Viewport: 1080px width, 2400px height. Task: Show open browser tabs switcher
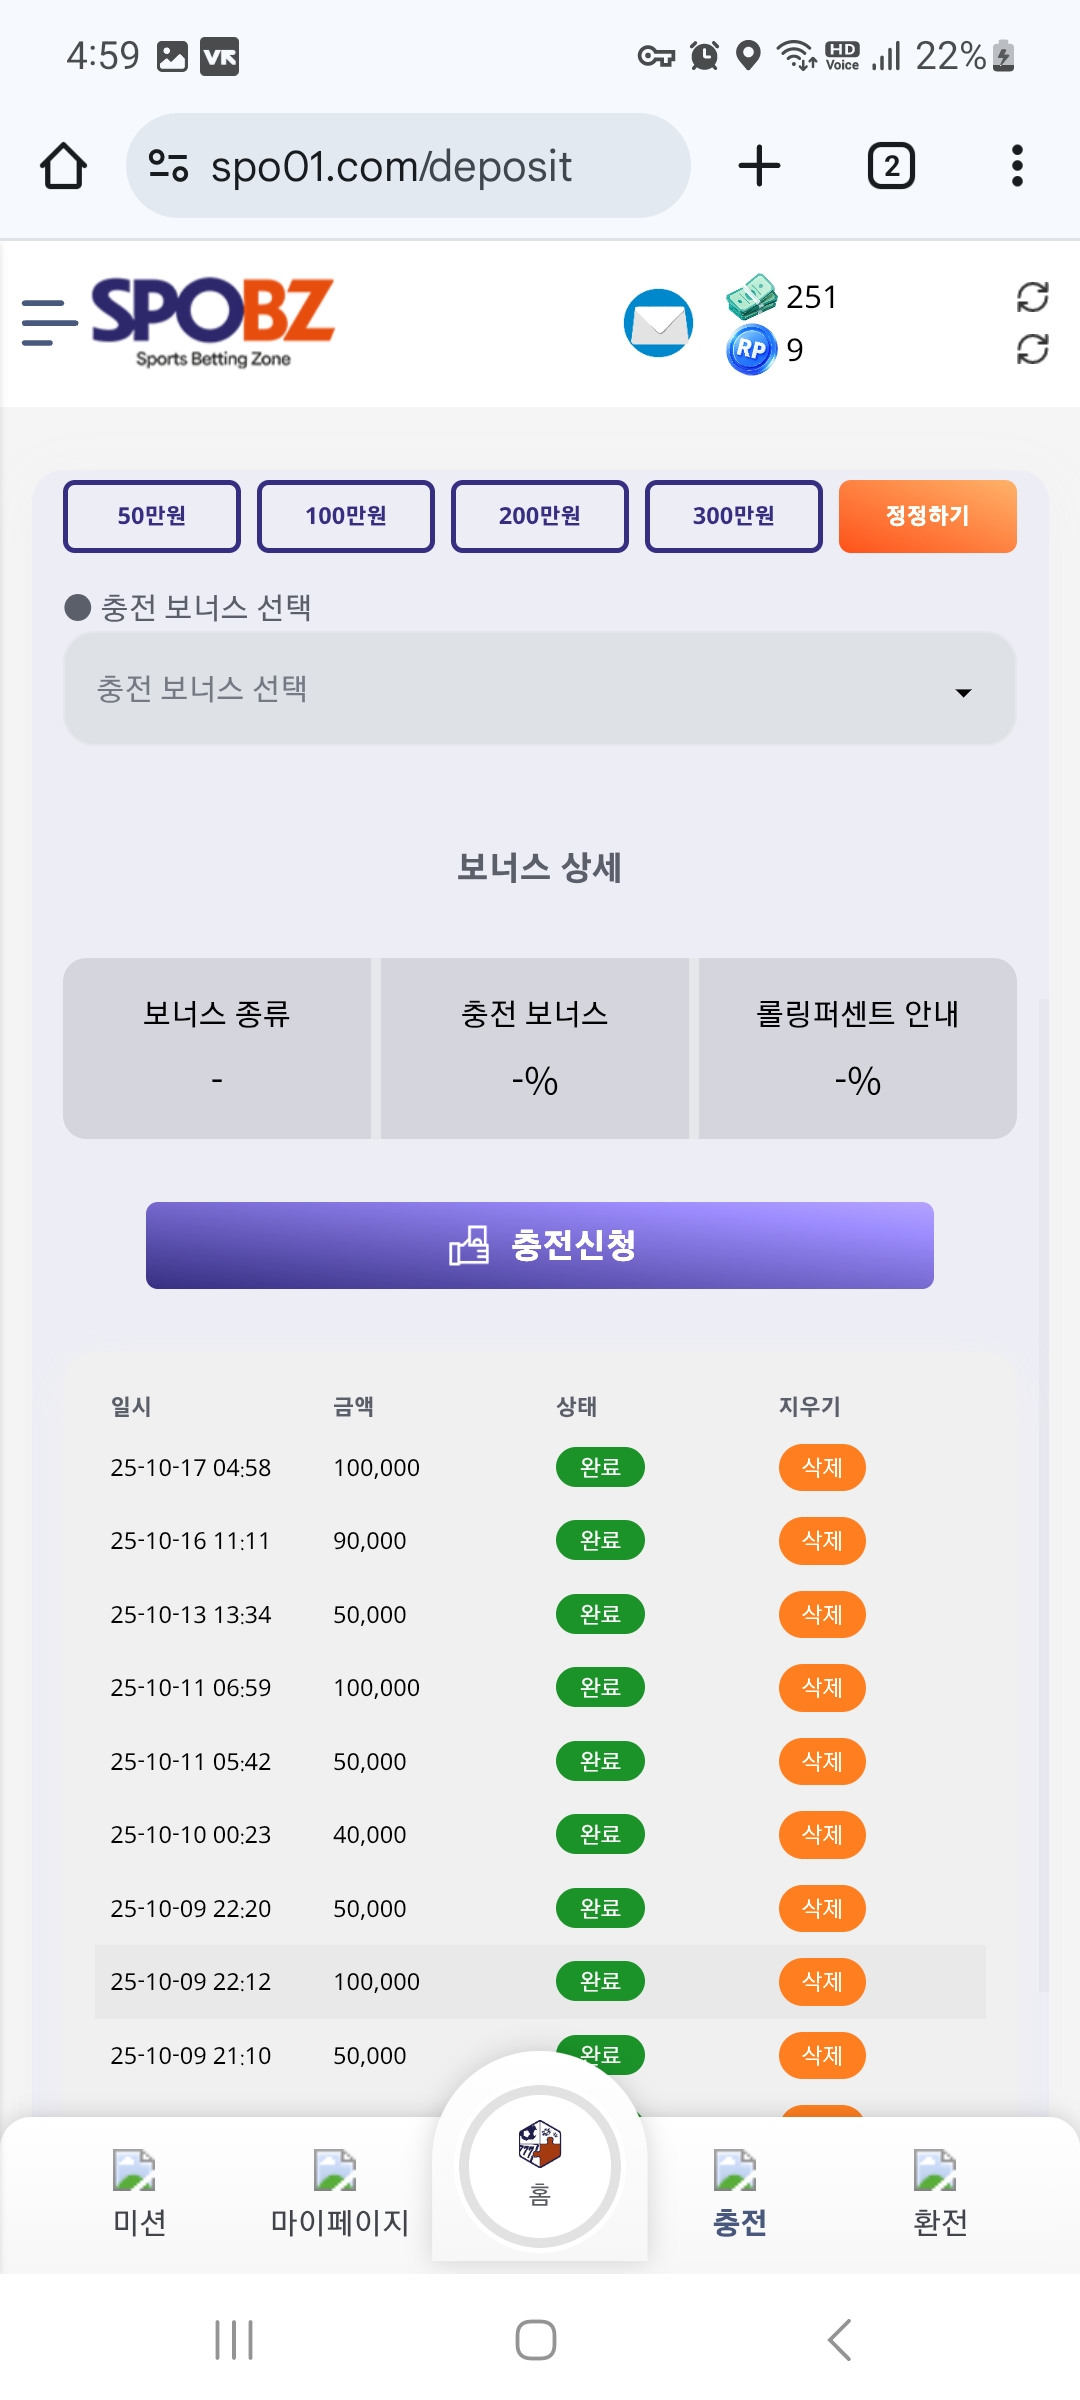coord(890,166)
